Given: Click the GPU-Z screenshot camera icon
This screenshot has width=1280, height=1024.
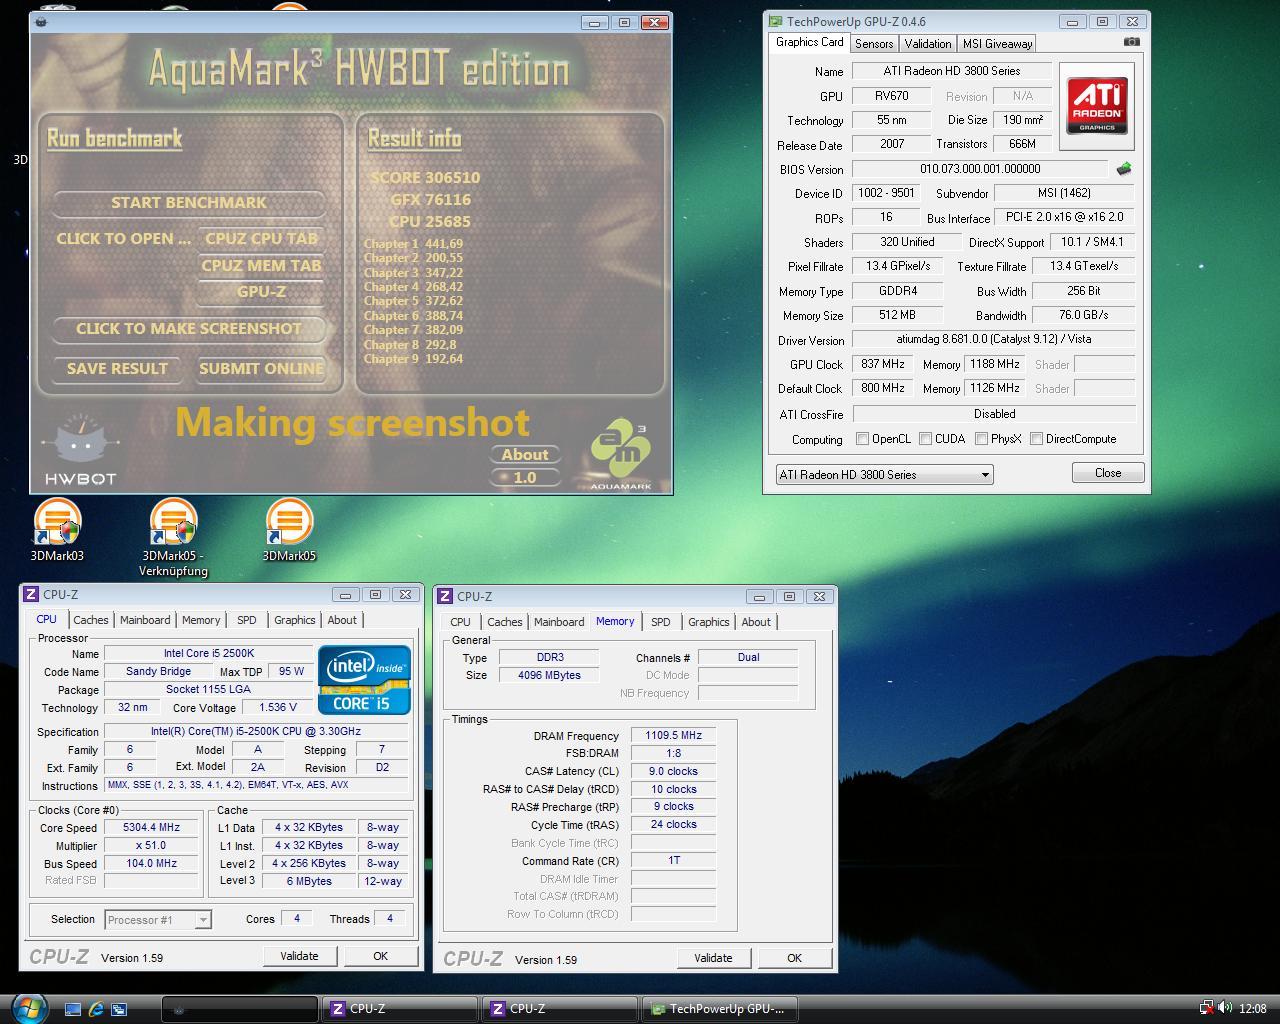Looking at the screenshot, I should pyautogui.click(x=1131, y=42).
